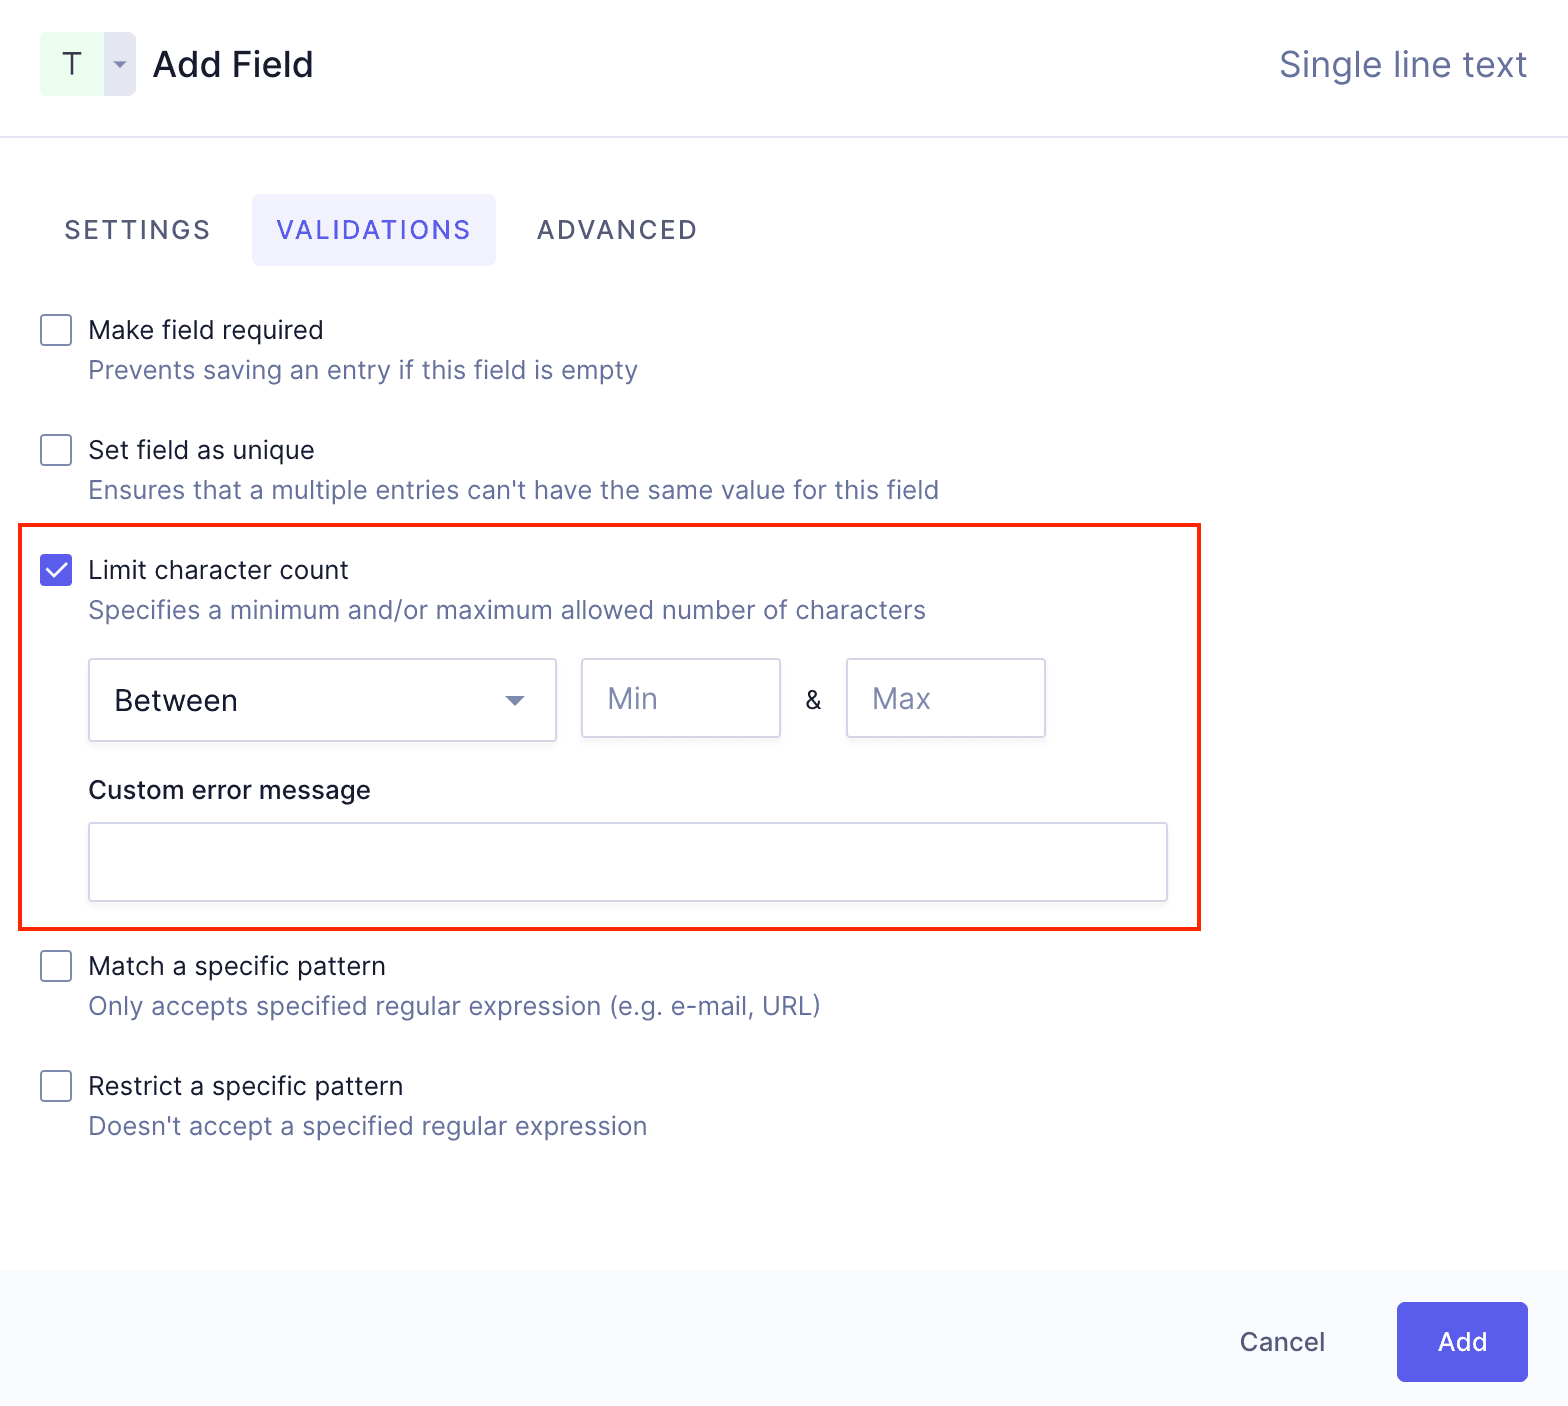Enable Match a specific pattern checkbox
This screenshot has height=1406, width=1568.
tap(56, 966)
